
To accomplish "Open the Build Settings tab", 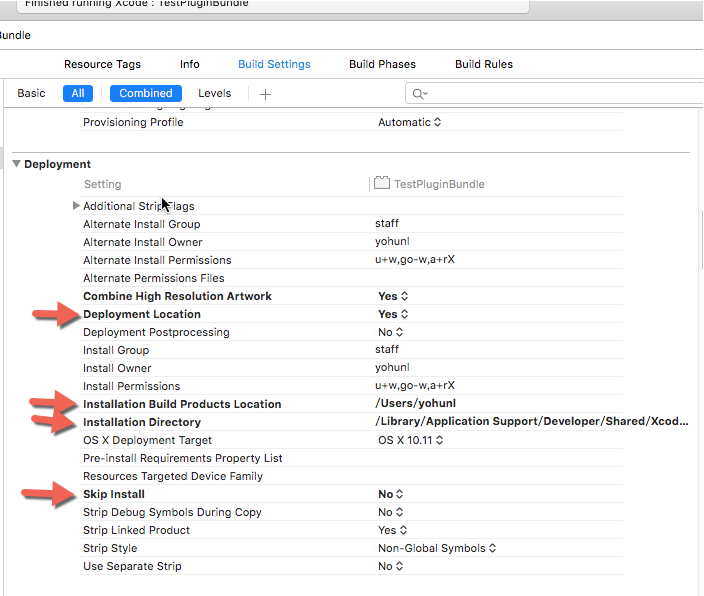I will 274,64.
